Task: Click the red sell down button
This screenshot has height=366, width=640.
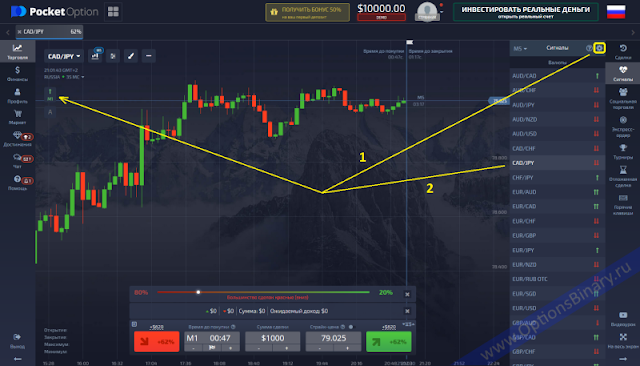Action: [157, 342]
